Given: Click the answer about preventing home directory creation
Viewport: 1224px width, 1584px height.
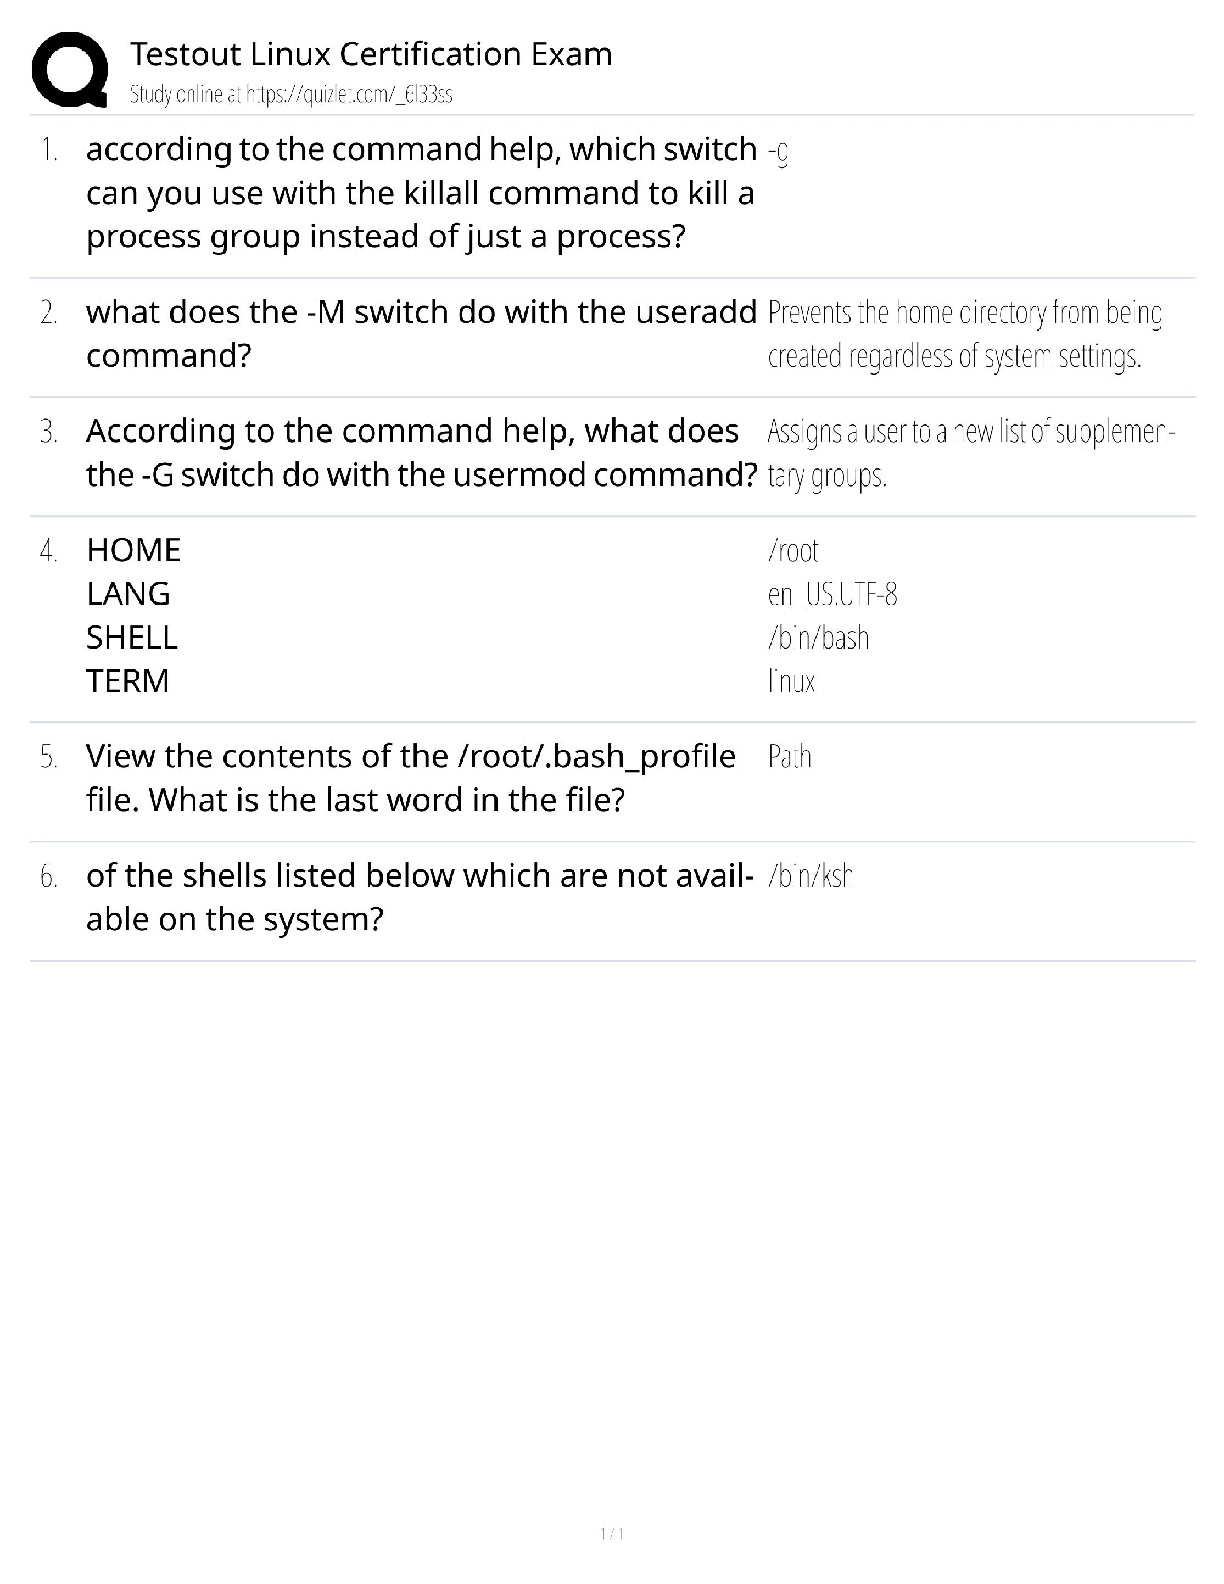Looking at the screenshot, I should (x=964, y=335).
